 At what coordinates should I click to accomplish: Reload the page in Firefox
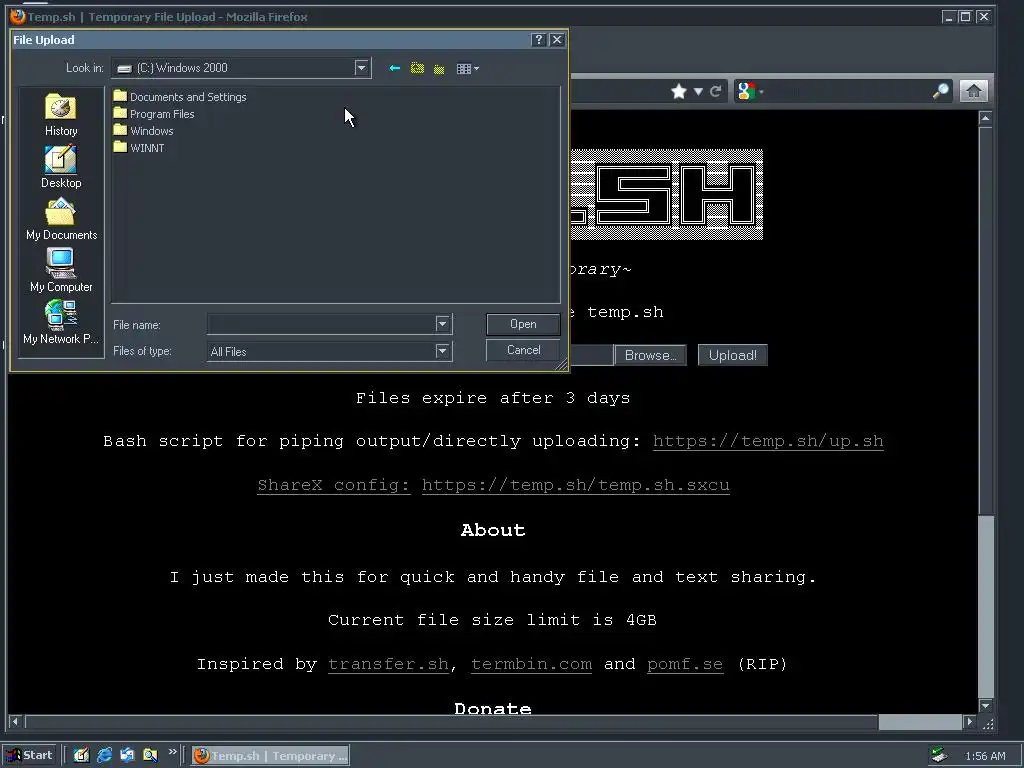(715, 91)
